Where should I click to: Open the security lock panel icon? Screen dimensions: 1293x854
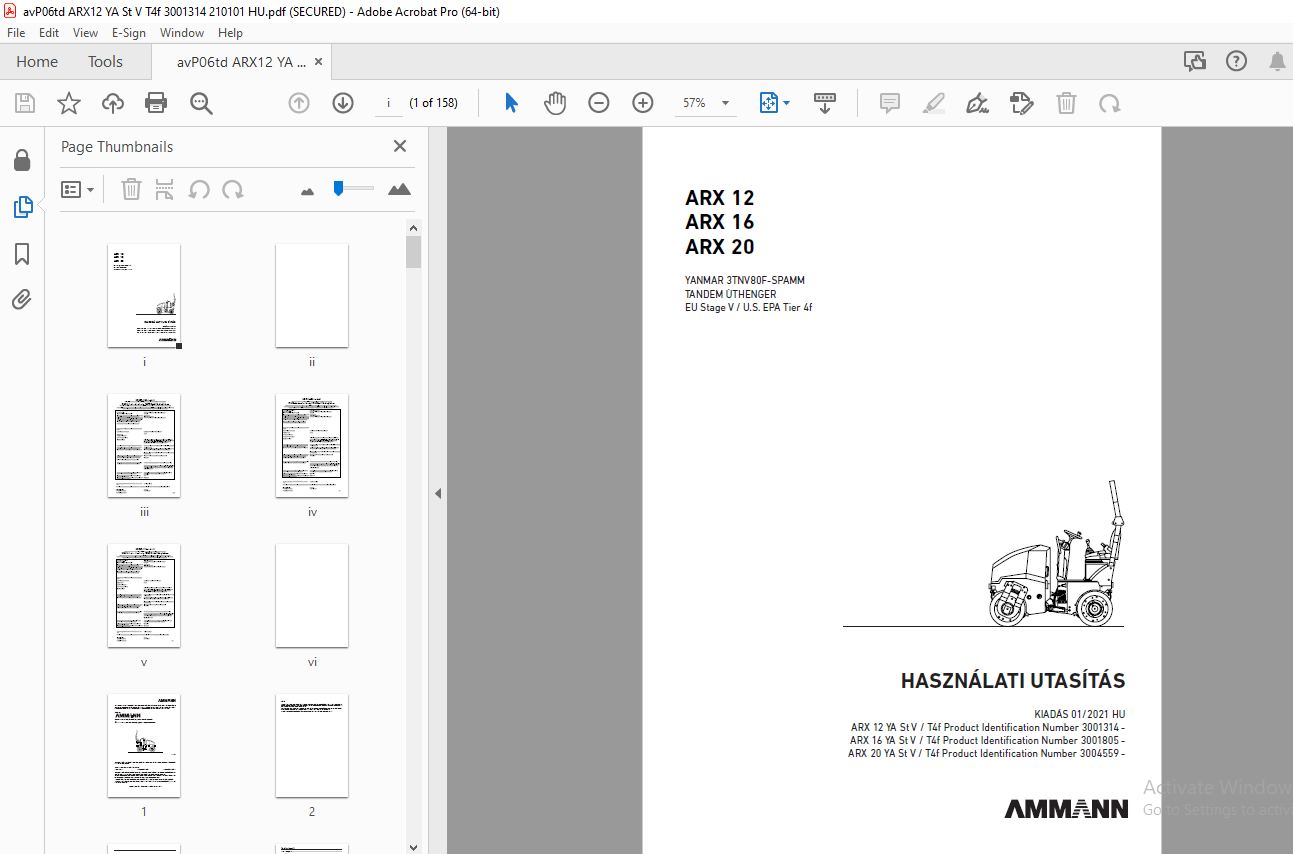22,160
